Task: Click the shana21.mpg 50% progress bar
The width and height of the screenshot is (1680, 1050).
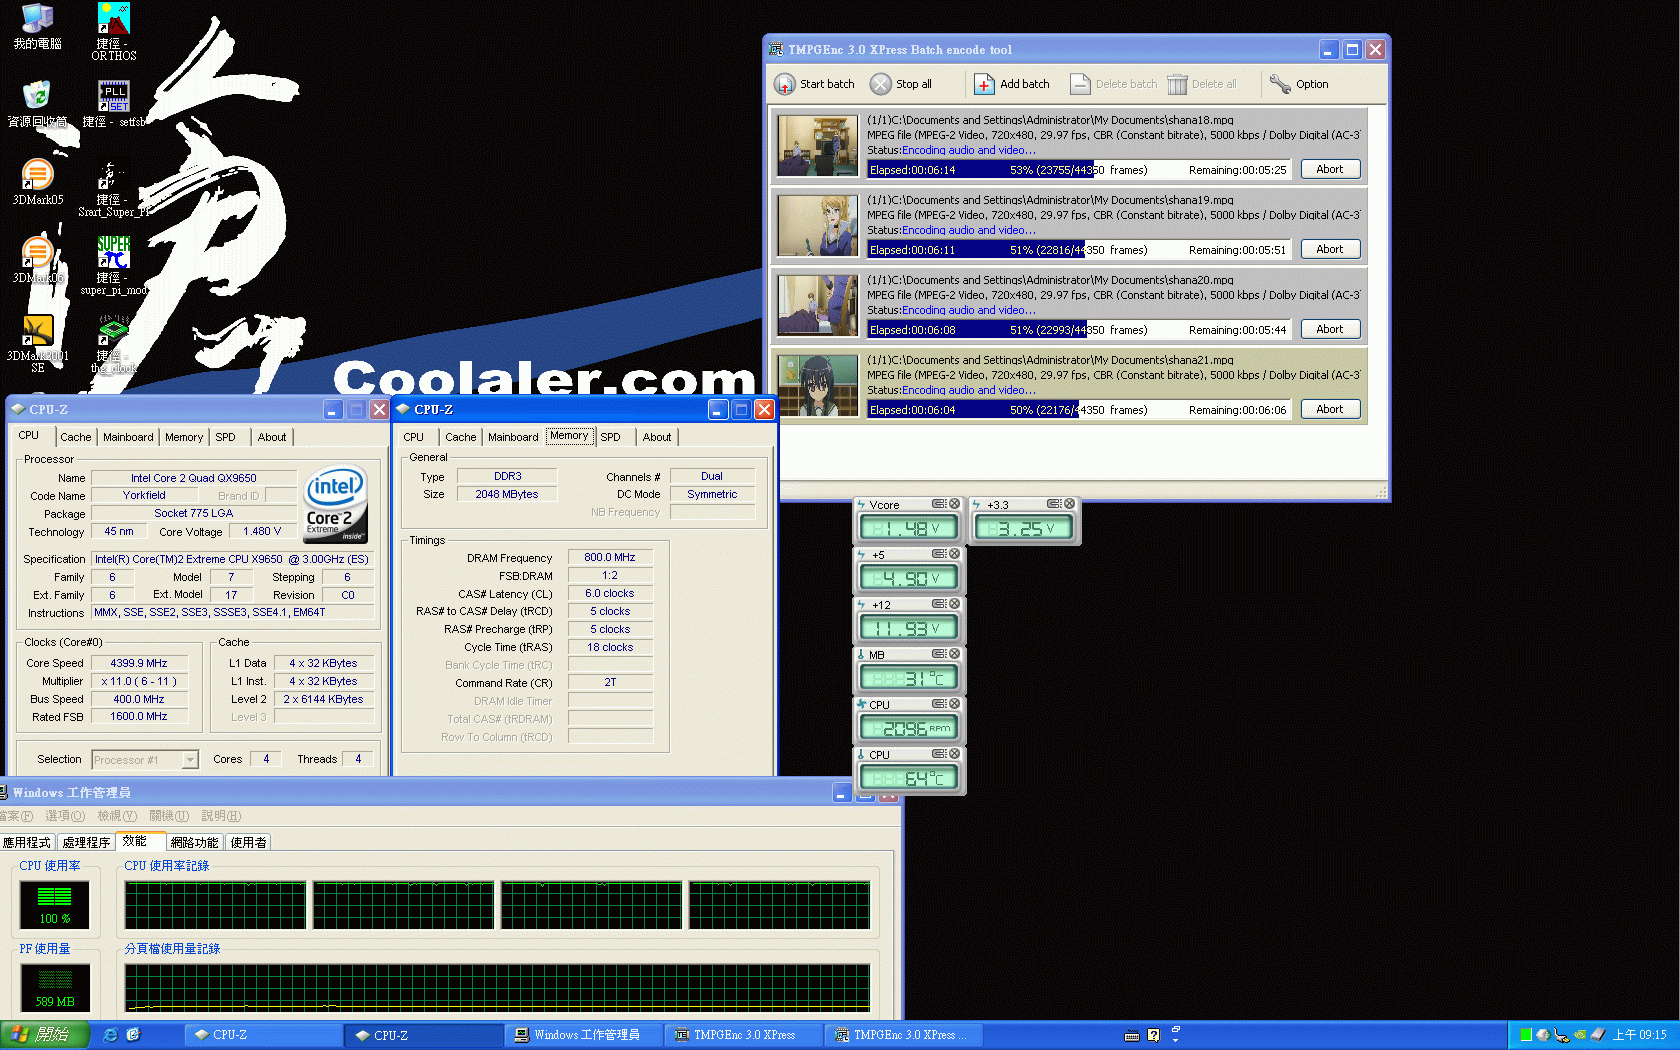Action: tap(1079, 410)
